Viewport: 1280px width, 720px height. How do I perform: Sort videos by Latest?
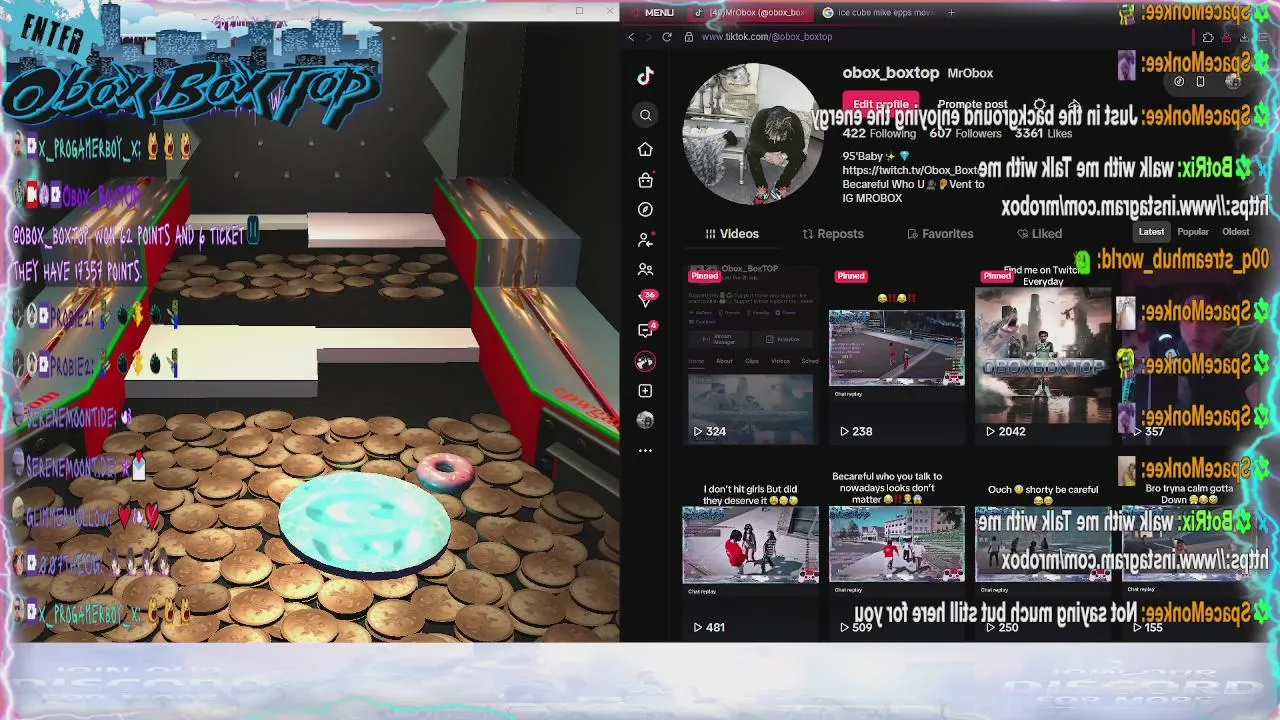(1151, 232)
